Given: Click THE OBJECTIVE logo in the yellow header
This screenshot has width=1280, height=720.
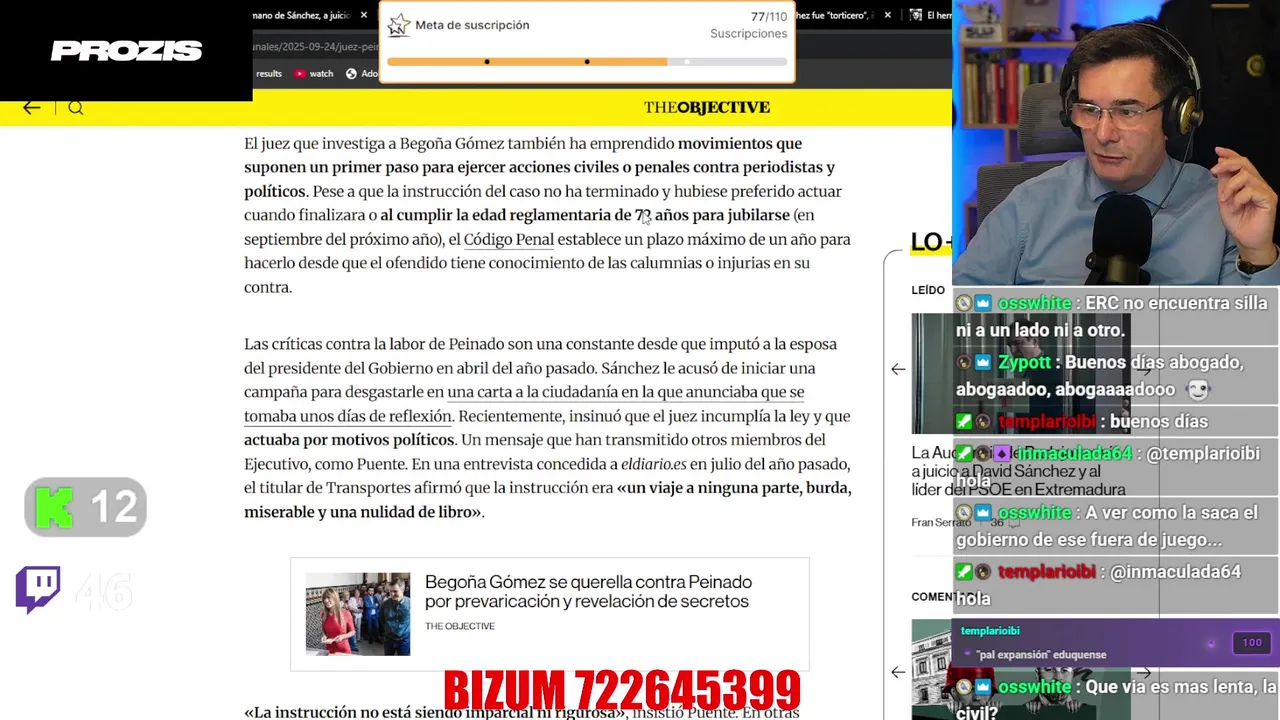Looking at the screenshot, I should coord(707,108).
